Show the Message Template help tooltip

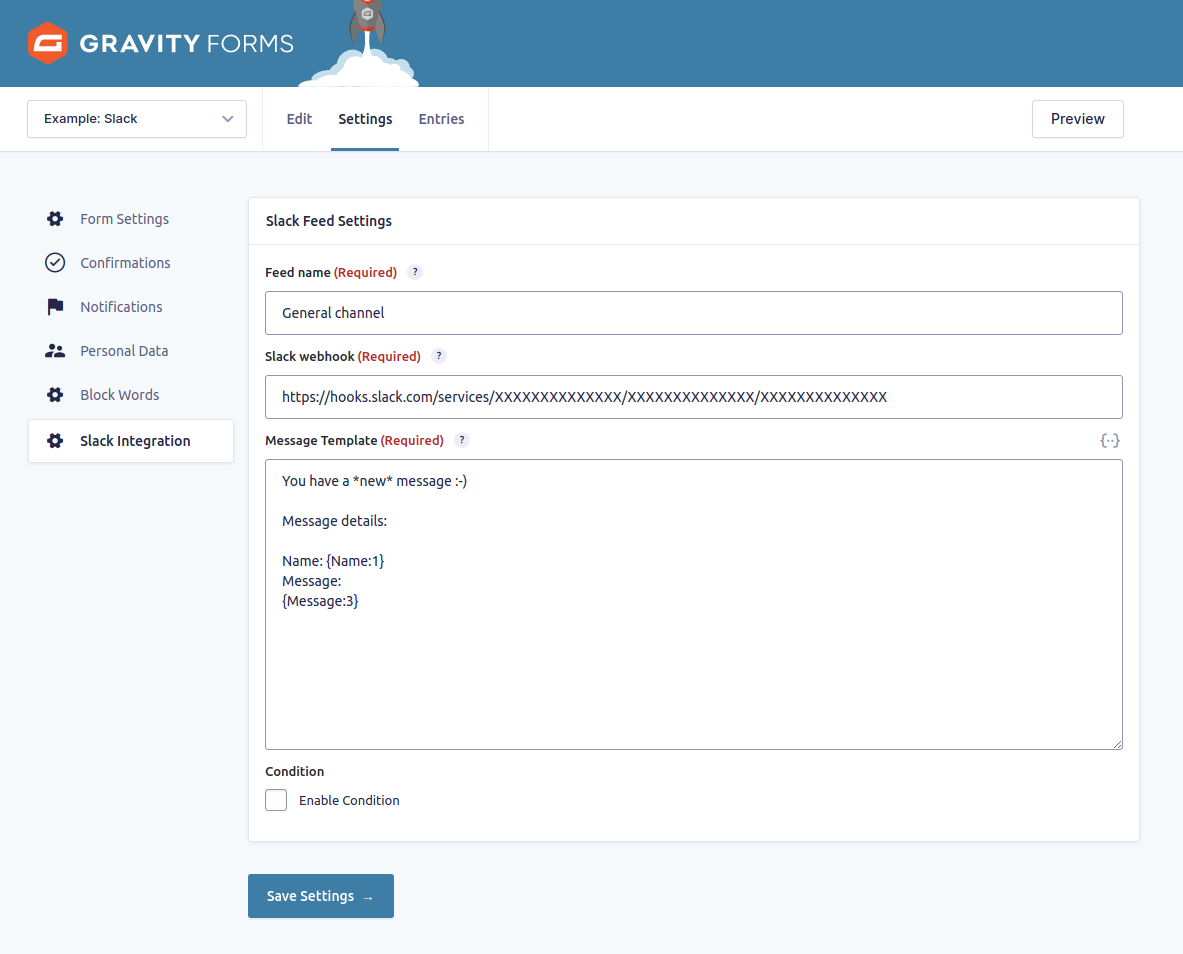pyautogui.click(x=461, y=440)
